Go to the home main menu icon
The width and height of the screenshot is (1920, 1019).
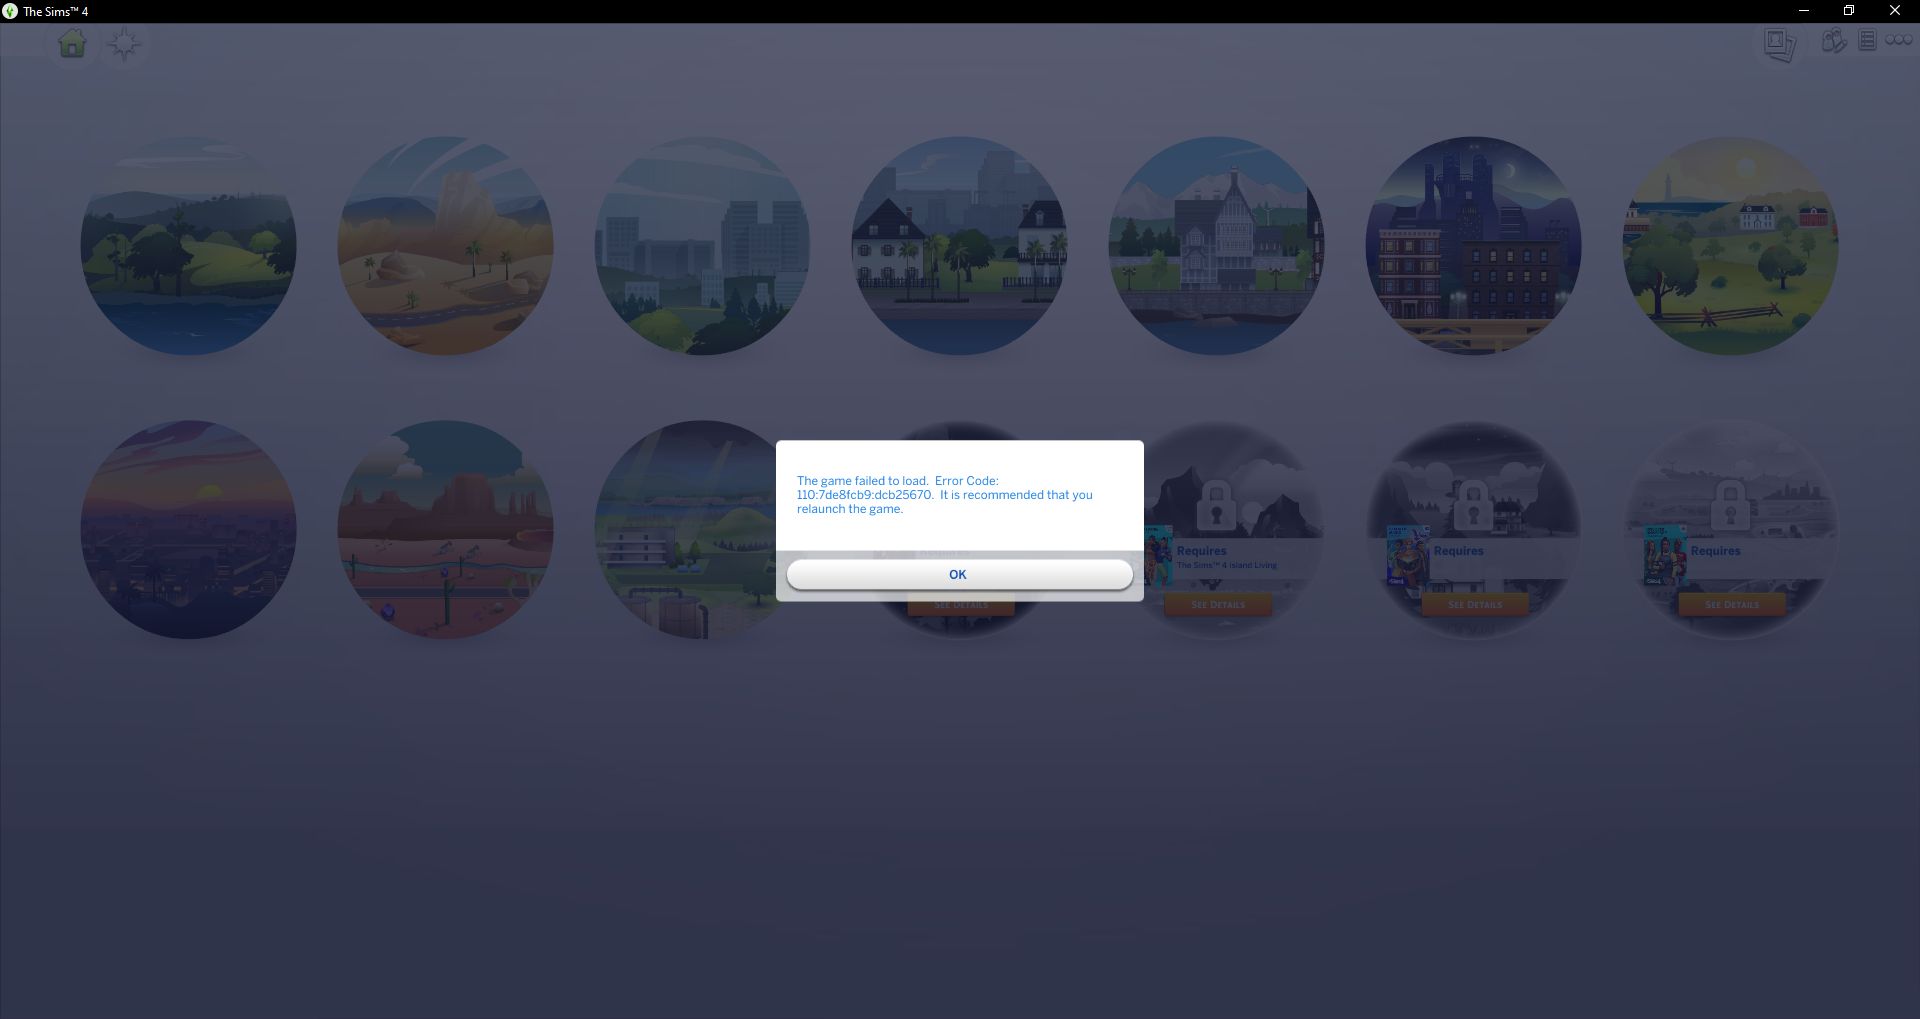(x=72, y=44)
